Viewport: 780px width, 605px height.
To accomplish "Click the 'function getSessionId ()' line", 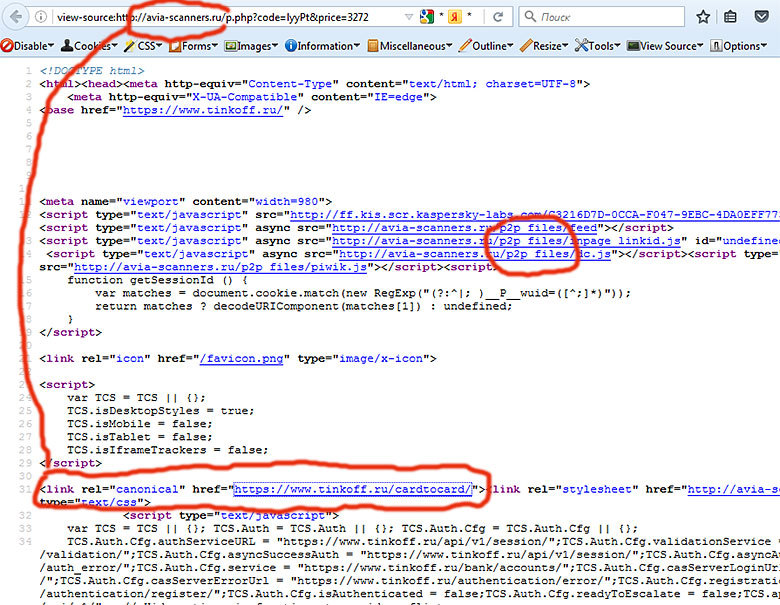I will [x=157, y=280].
